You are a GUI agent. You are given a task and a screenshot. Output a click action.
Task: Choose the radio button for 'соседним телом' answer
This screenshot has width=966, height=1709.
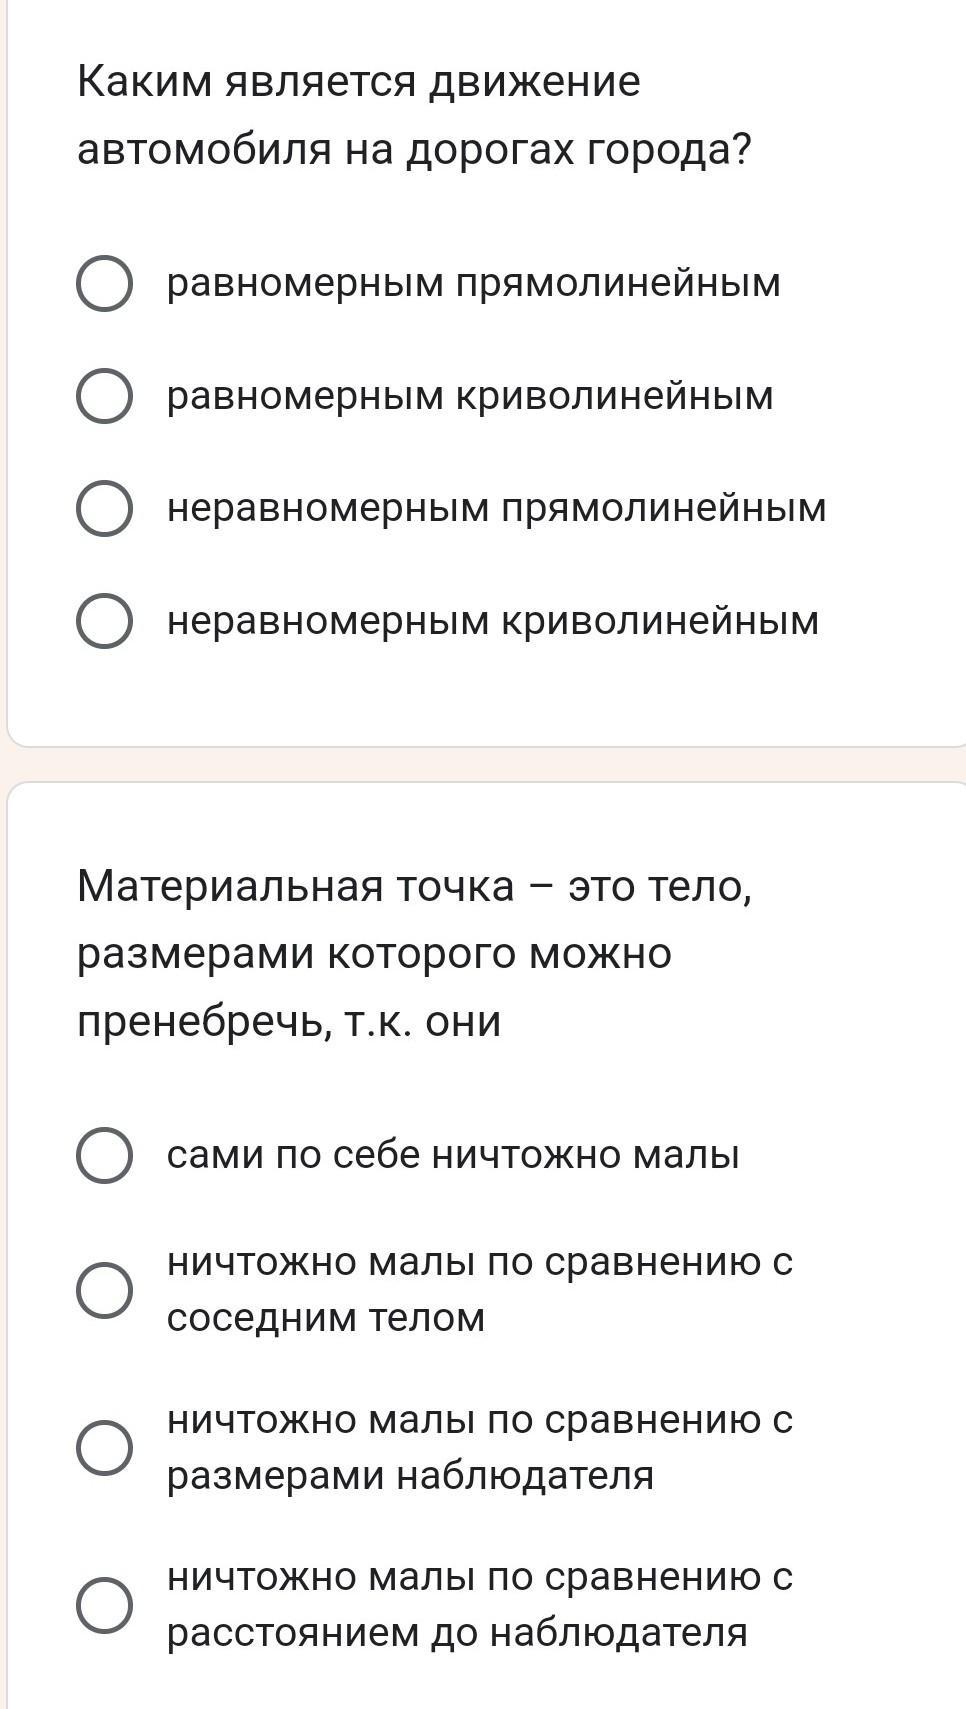coord(104,1290)
